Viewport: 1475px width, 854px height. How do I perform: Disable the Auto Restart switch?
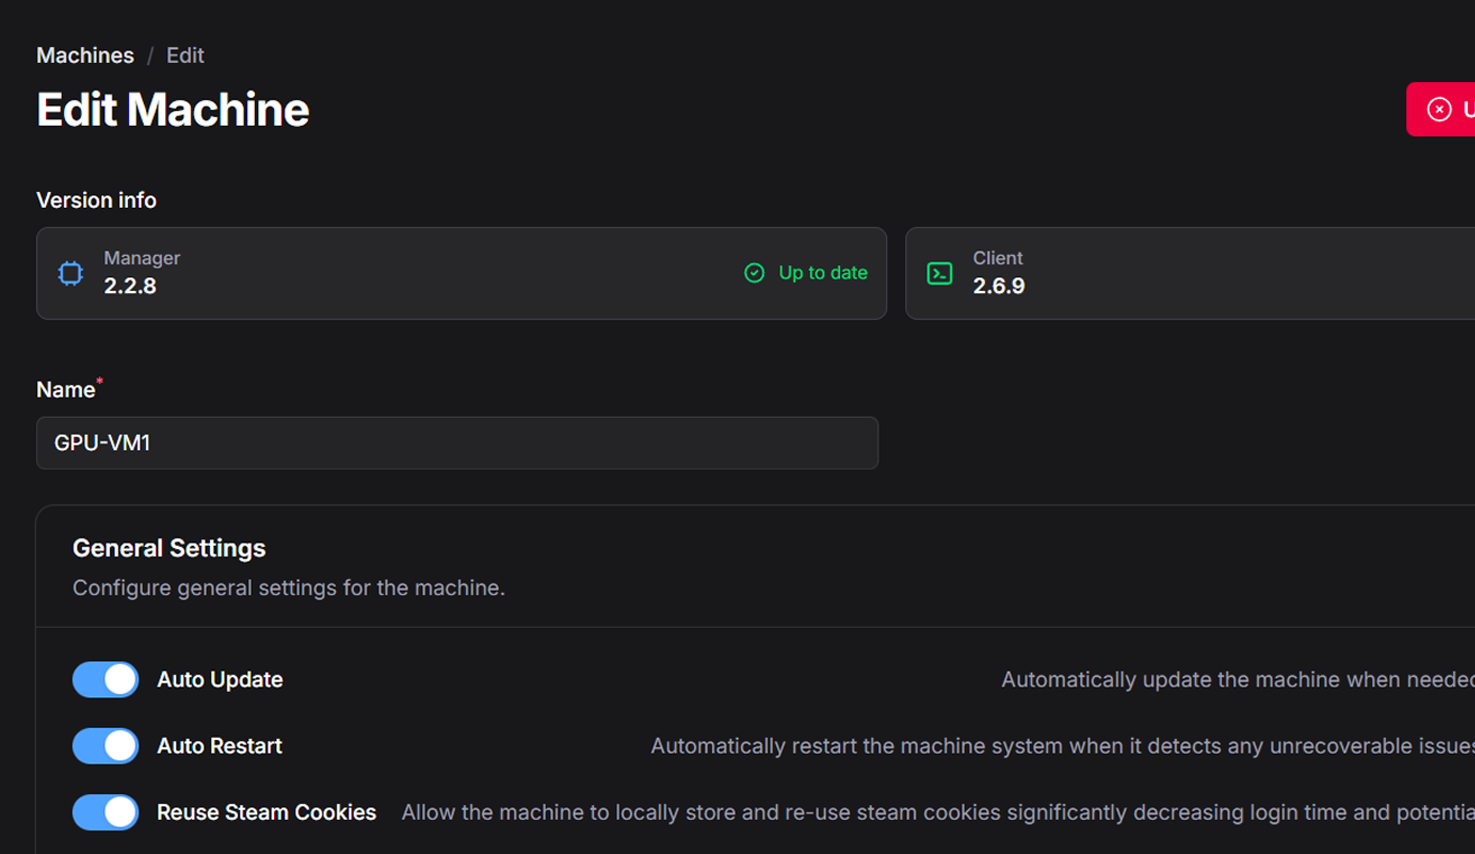coord(105,746)
